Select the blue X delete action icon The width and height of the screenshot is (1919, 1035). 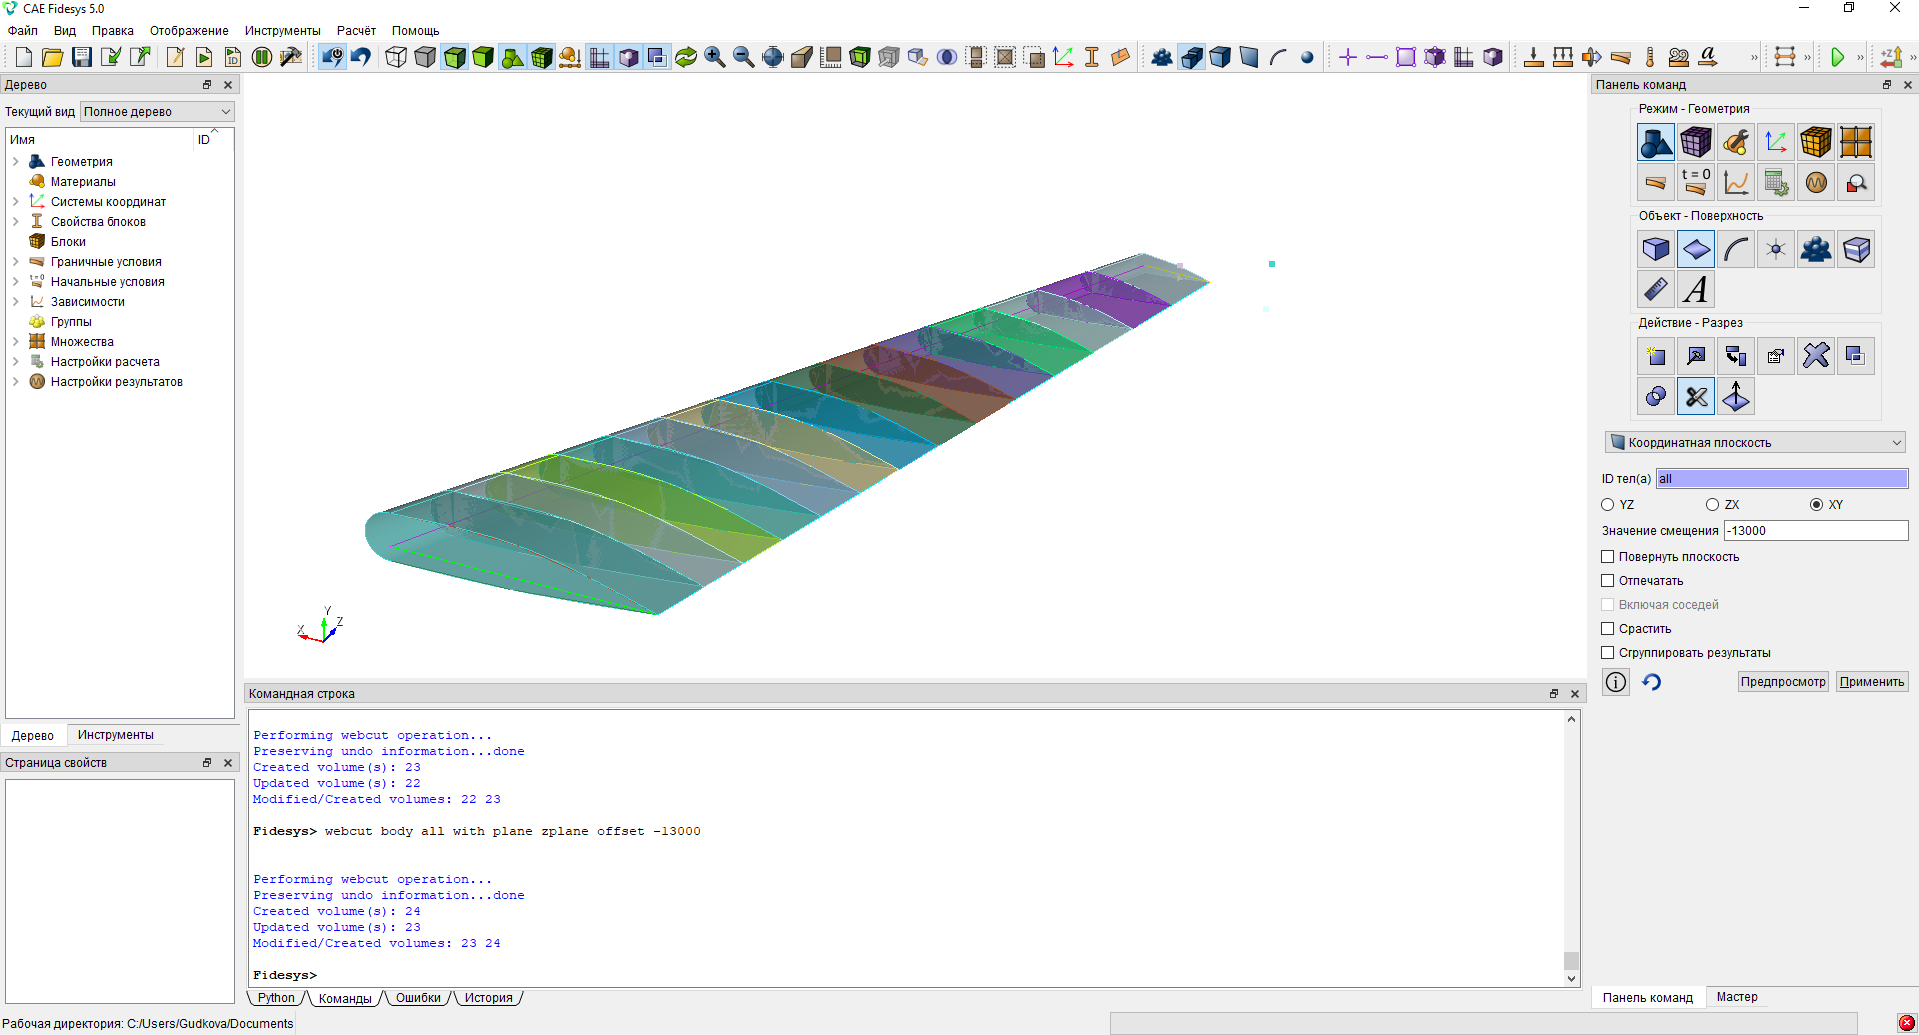click(x=1816, y=356)
